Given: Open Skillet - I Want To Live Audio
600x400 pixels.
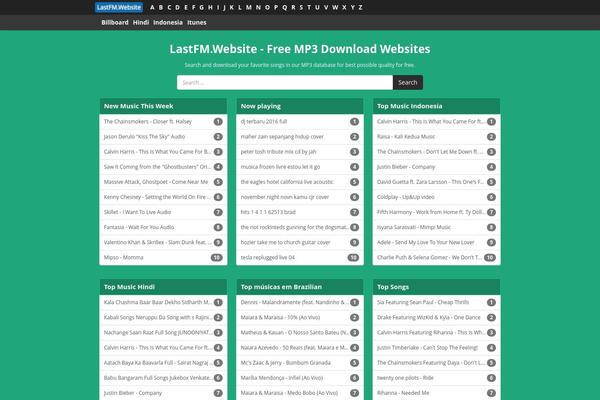Looking at the screenshot, I should click(137, 212).
